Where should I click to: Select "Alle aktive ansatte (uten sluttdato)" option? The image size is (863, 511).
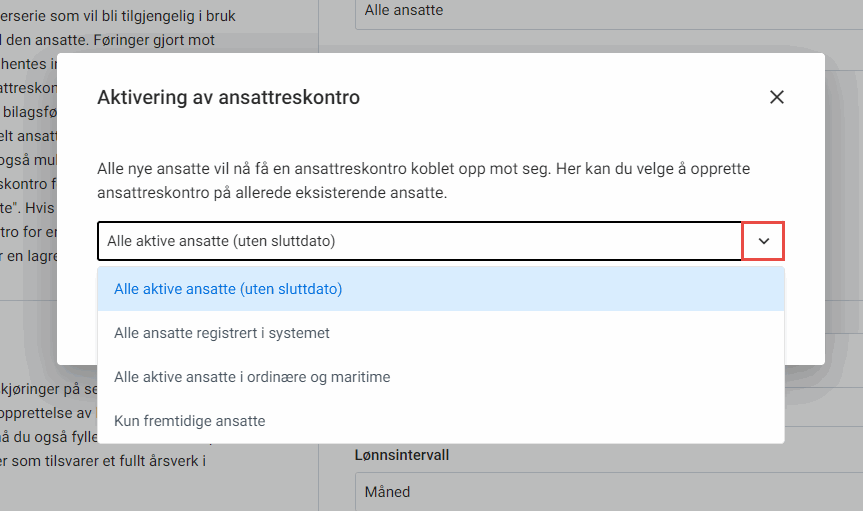pyautogui.click(x=228, y=289)
